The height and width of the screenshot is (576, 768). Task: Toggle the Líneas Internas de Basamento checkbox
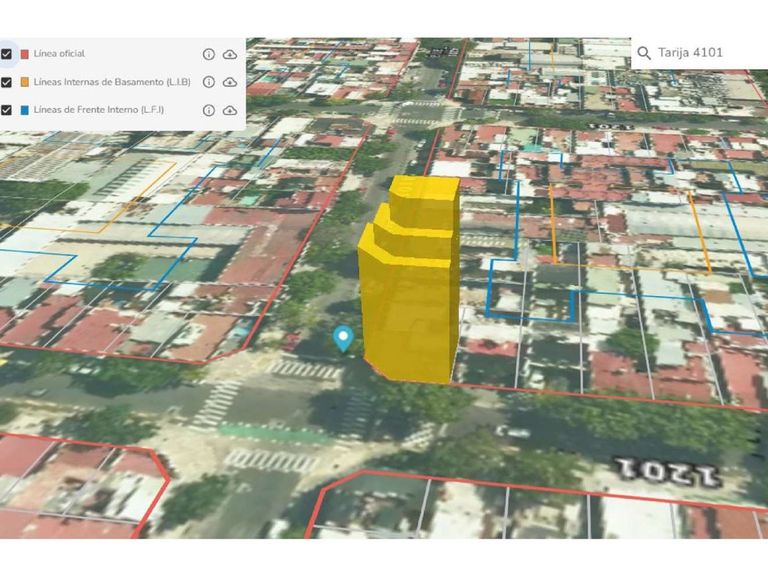click(7, 82)
